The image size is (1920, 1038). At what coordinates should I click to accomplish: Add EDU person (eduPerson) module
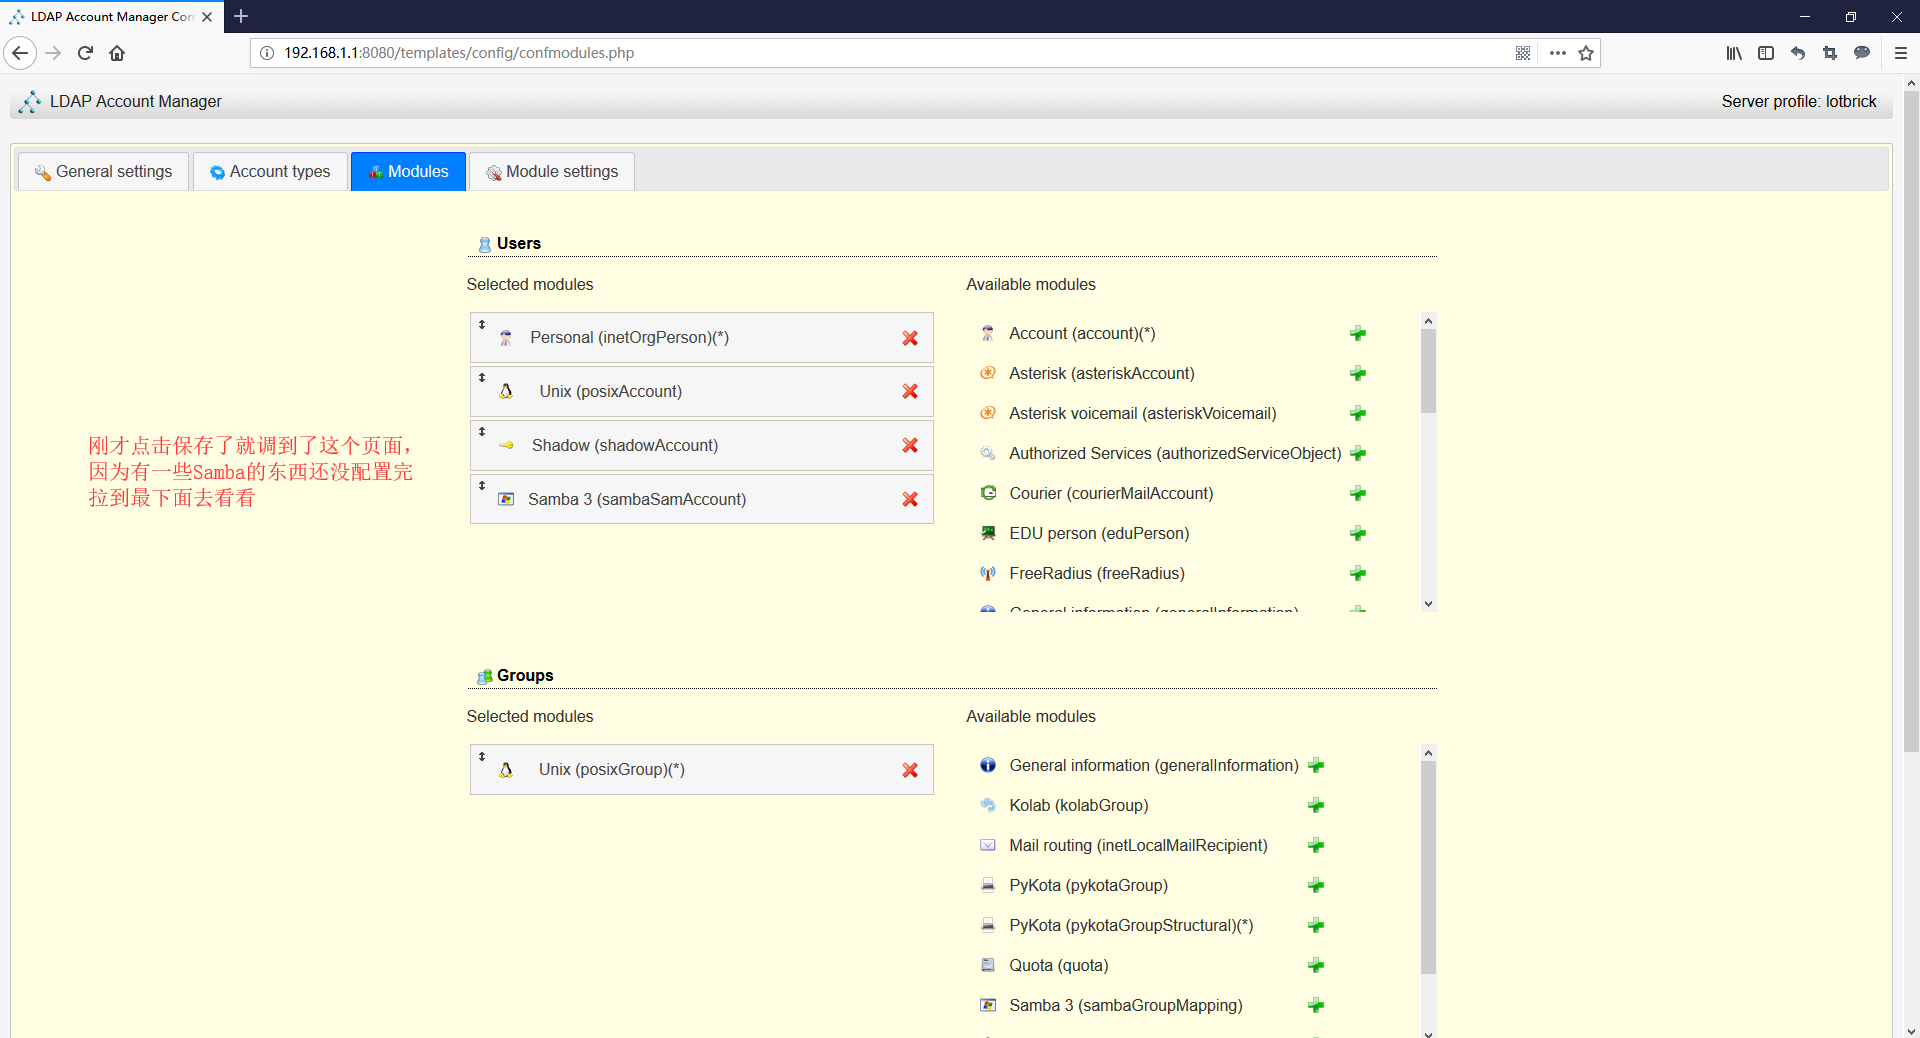1358,533
